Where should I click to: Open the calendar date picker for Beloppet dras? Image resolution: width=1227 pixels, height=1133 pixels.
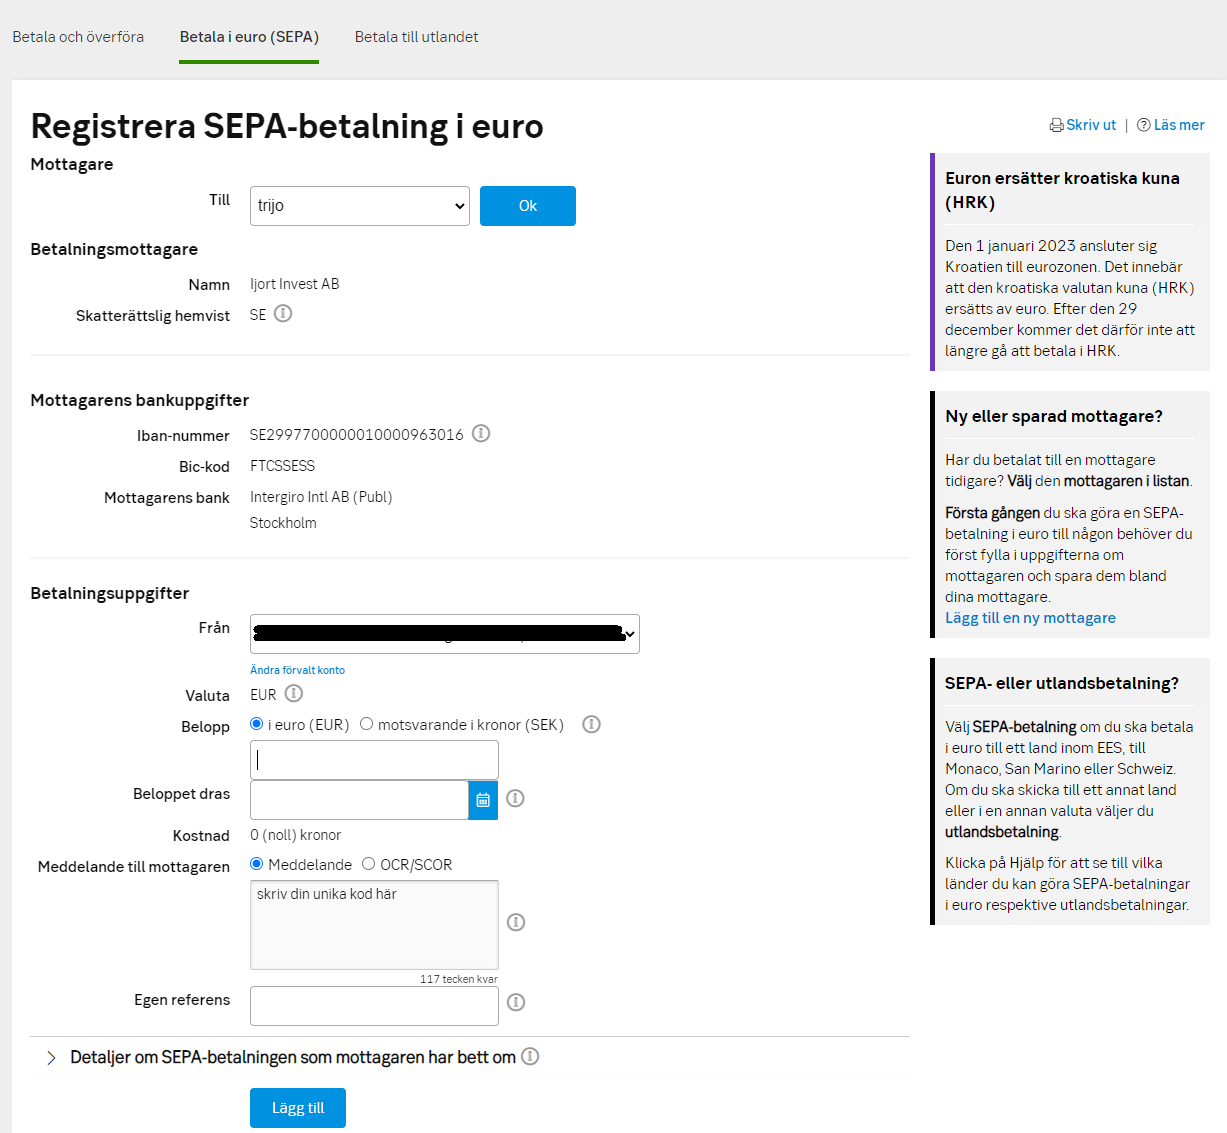pyautogui.click(x=483, y=800)
